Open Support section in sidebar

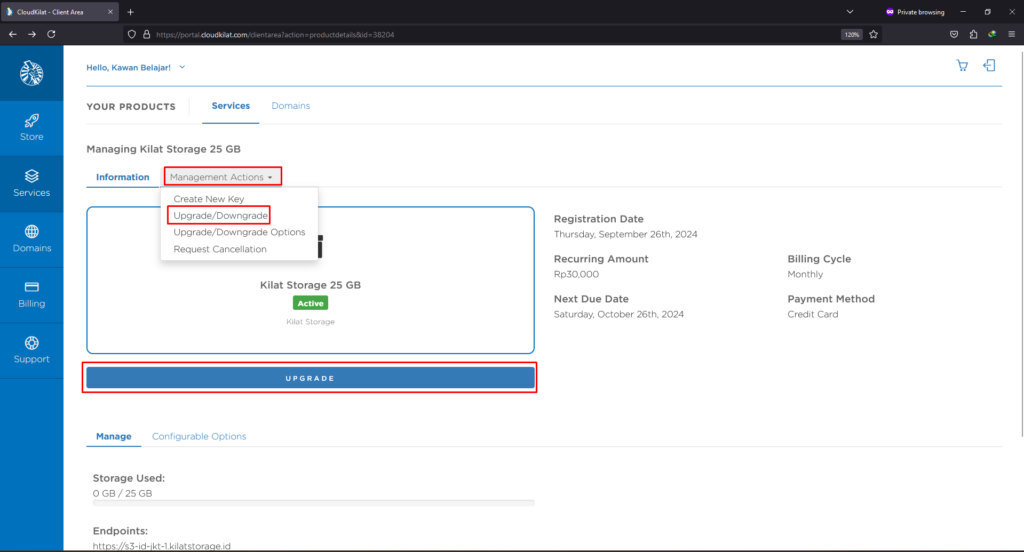(x=31, y=349)
